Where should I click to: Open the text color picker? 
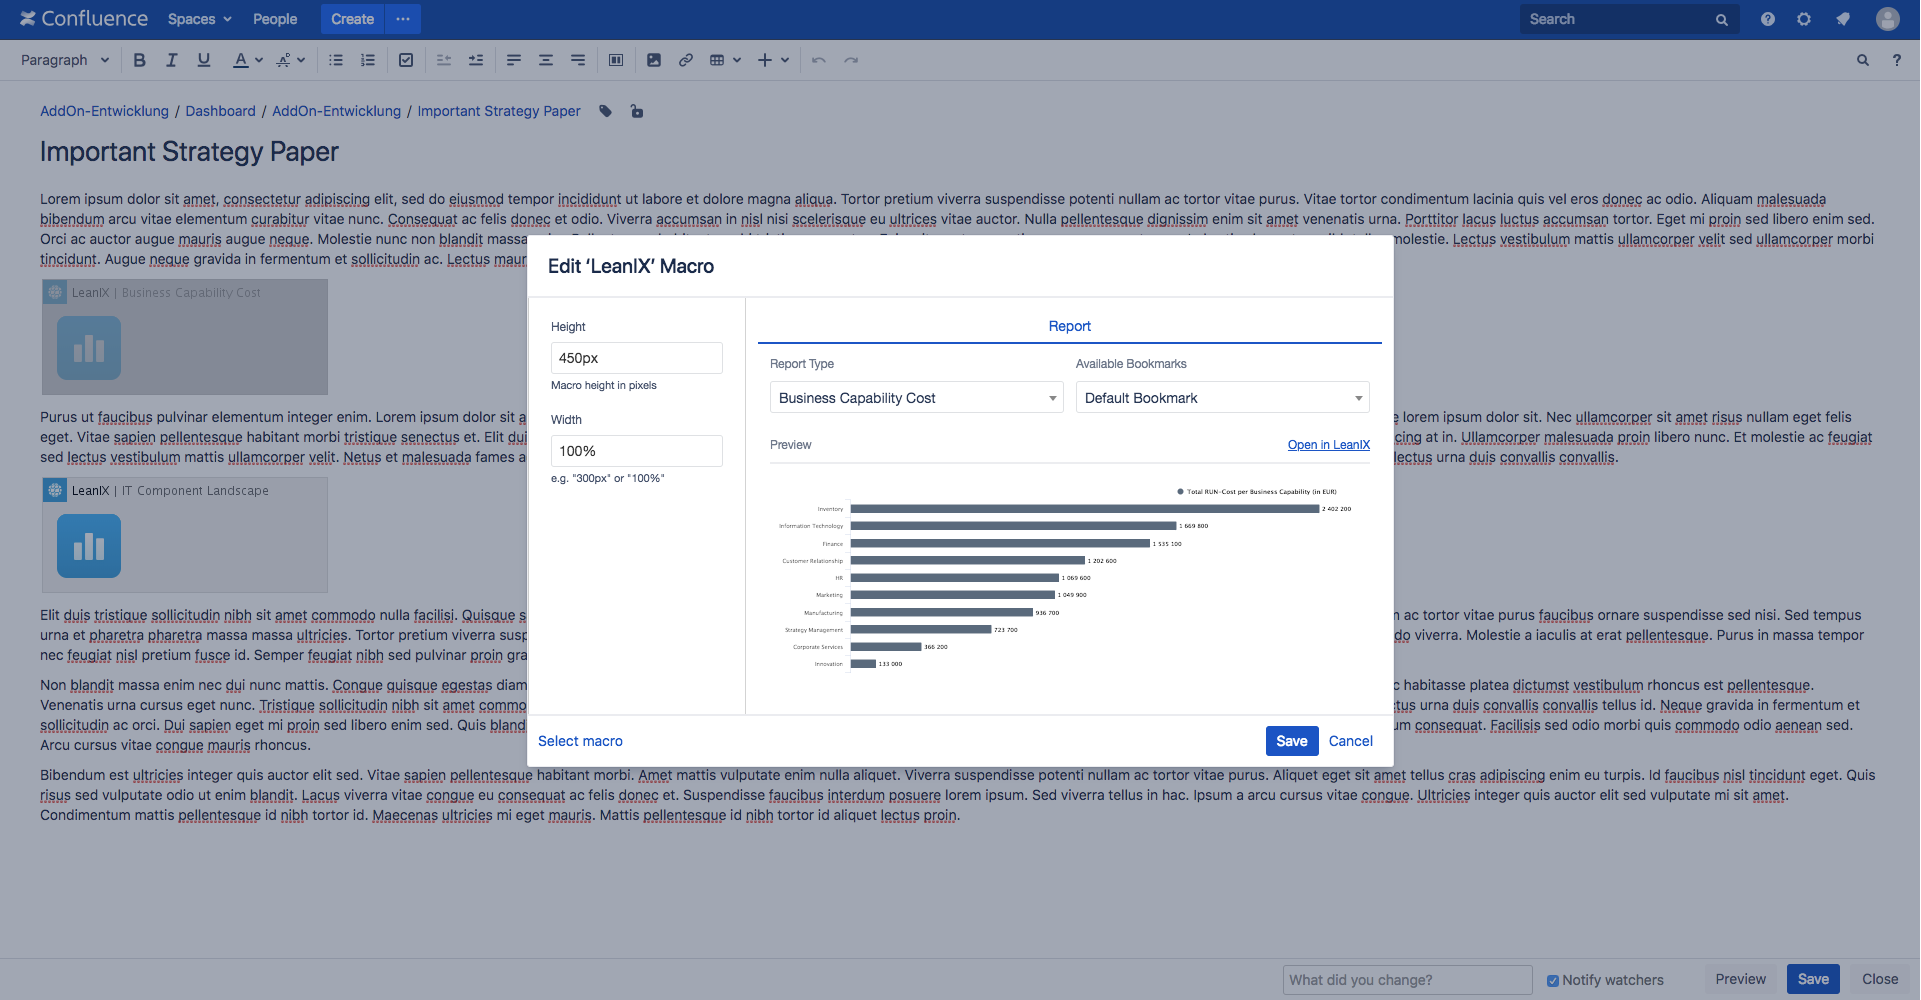247,60
